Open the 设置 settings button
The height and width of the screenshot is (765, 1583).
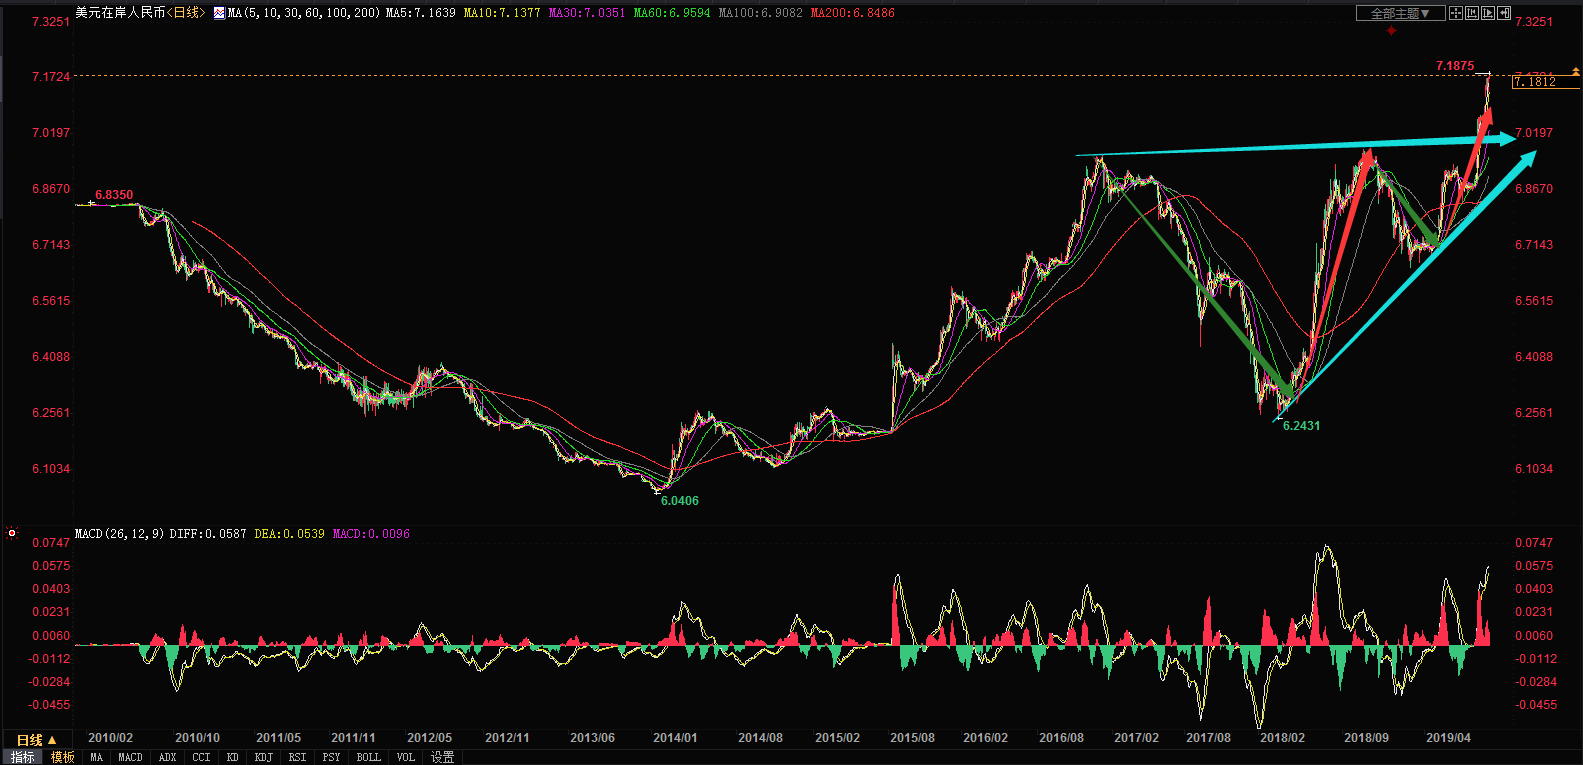442,757
